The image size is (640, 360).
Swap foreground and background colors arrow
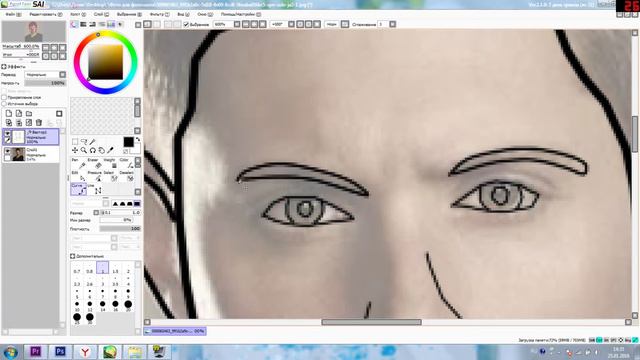click(x=138, y=140)
